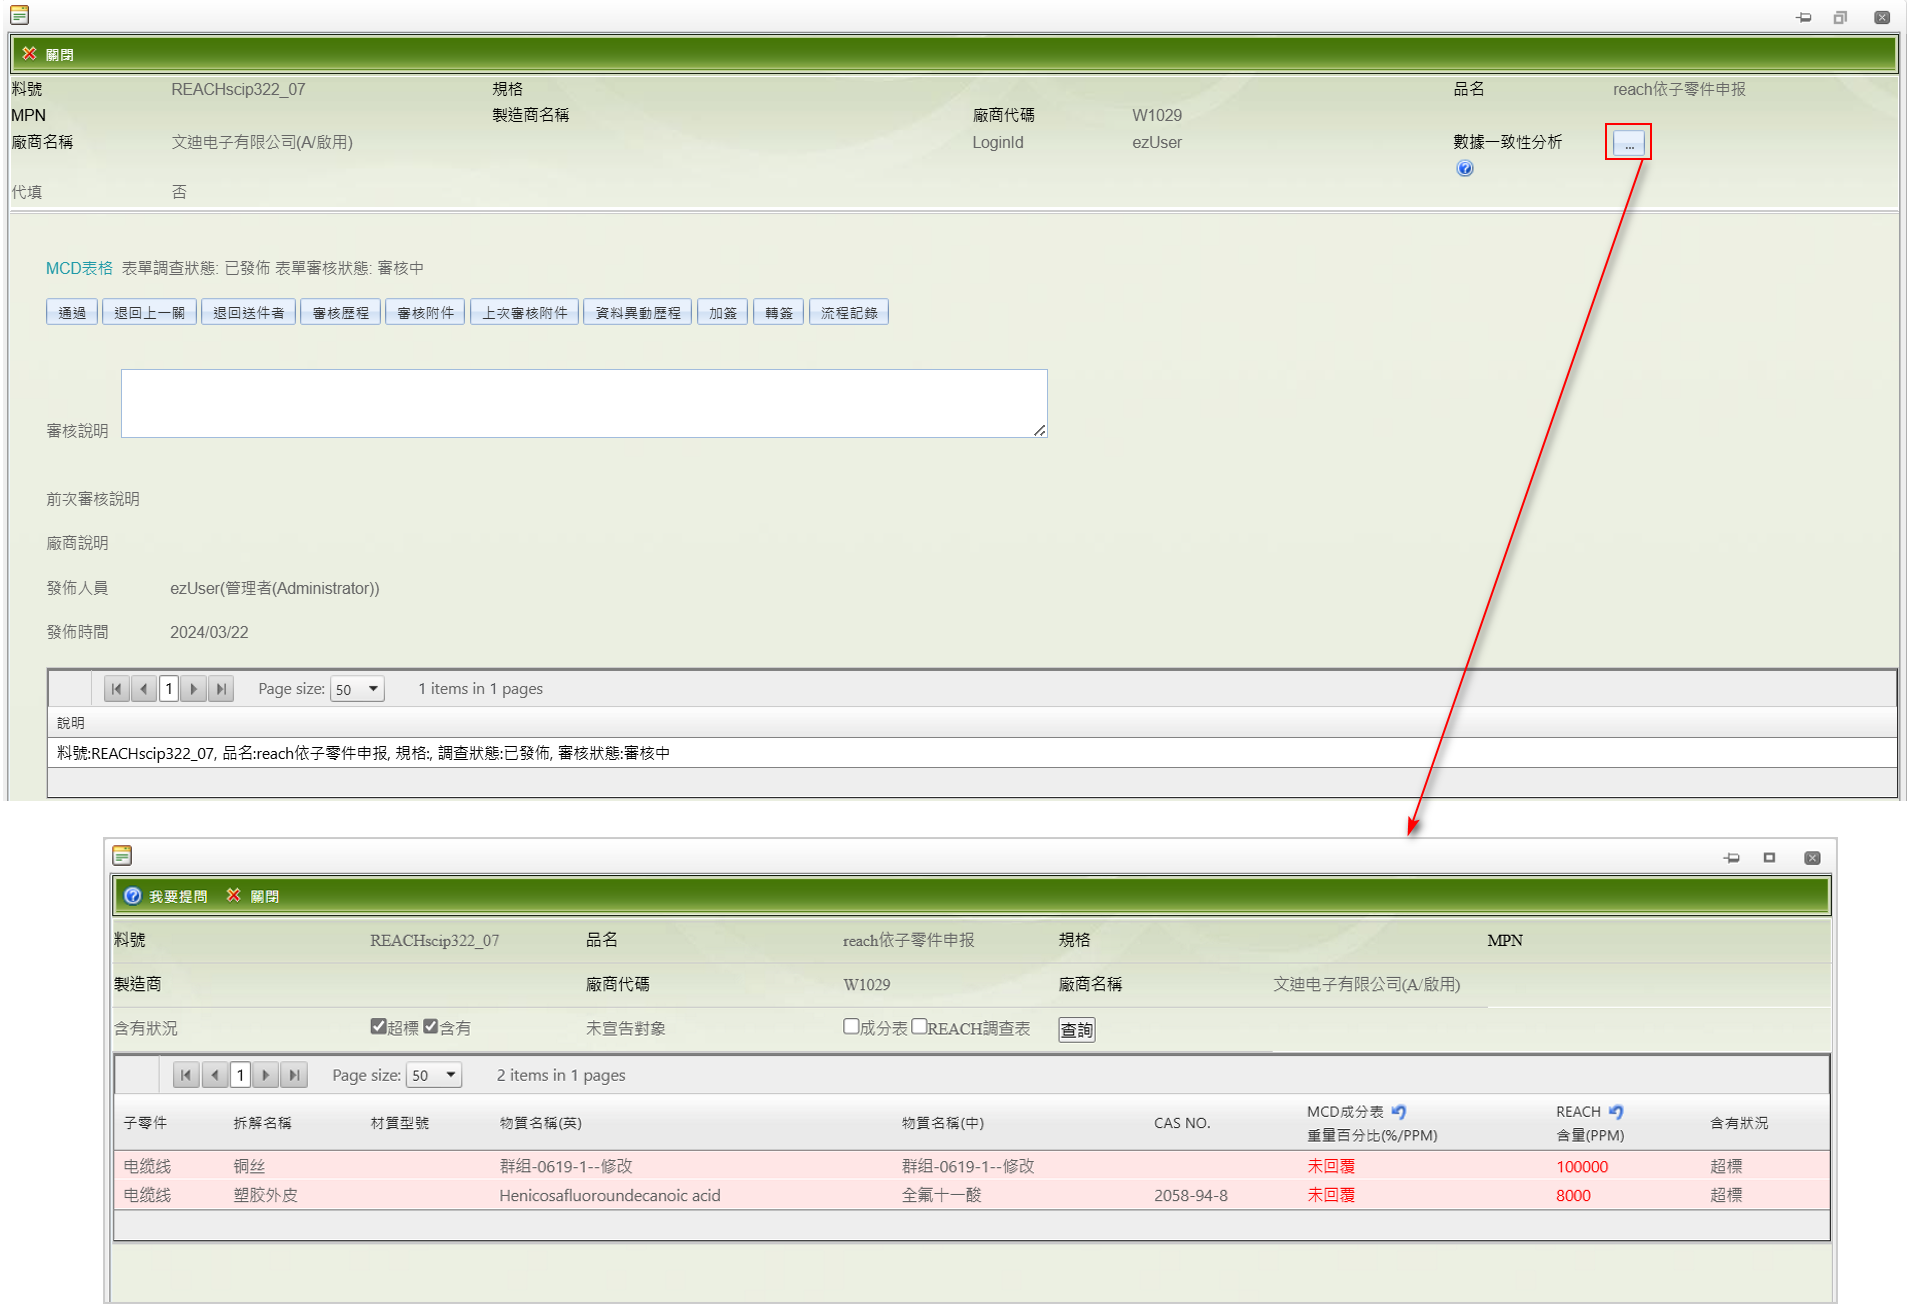Open 審核歷程 review history
This screenshot has height=1307, width=1911.
pyautogui.click(x=340, y=313)
